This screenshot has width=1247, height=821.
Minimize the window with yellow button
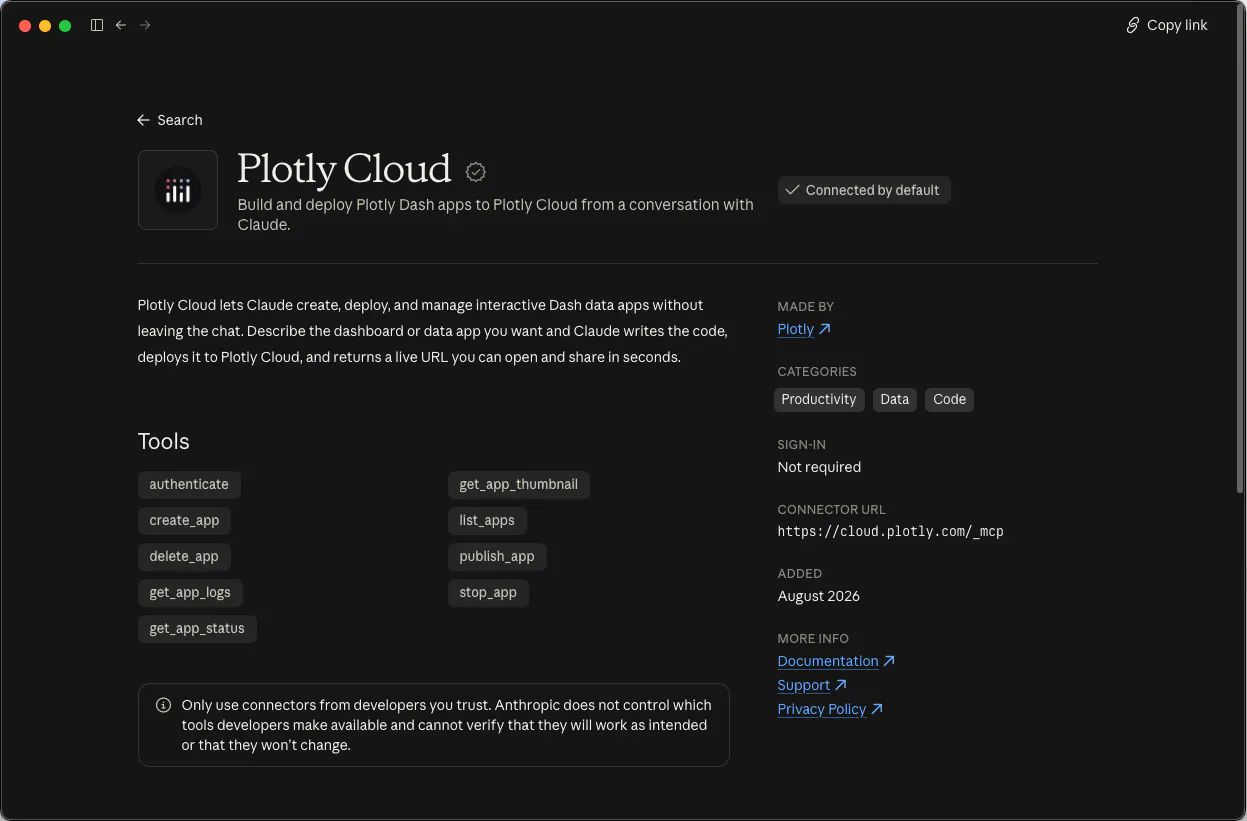click(x=45, y=25)
